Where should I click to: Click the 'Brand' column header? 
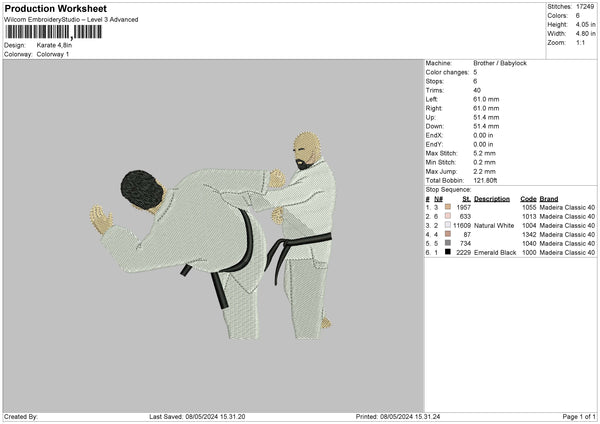pyautogui.click(x=549, y=199)
